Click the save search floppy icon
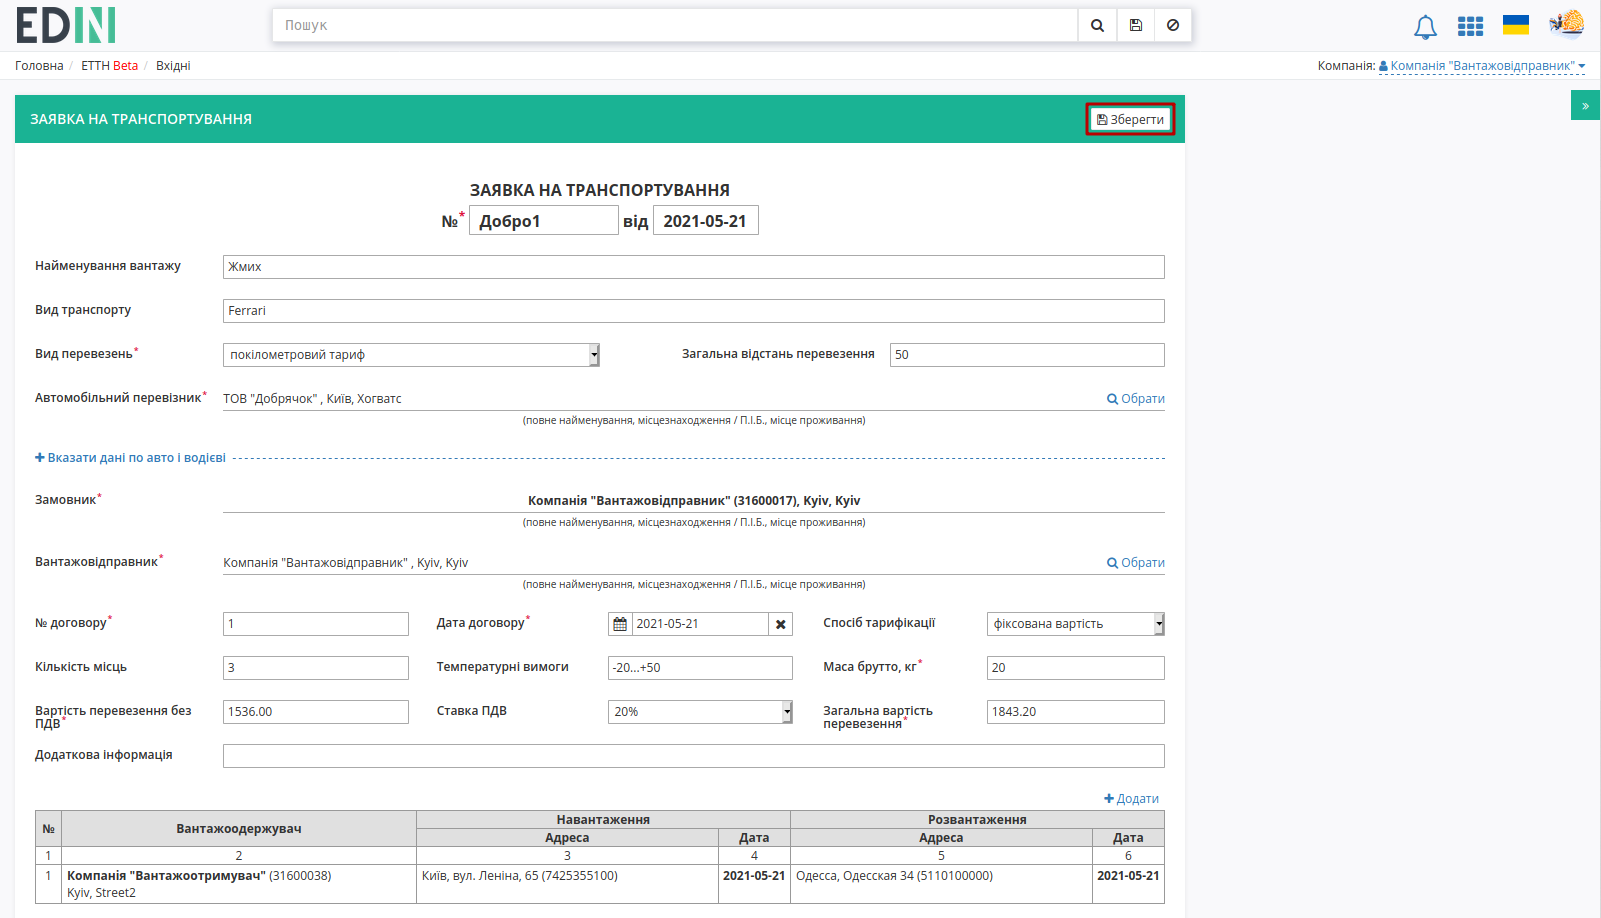 click(x=1135, y=25)
